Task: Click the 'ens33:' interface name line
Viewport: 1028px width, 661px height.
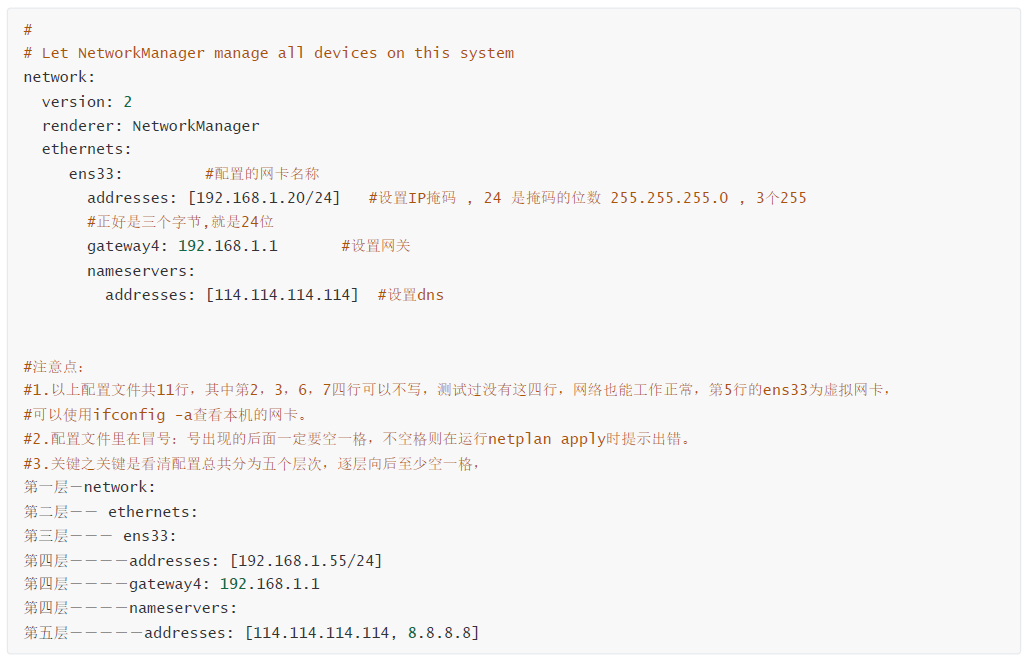Action: point(96,174)
